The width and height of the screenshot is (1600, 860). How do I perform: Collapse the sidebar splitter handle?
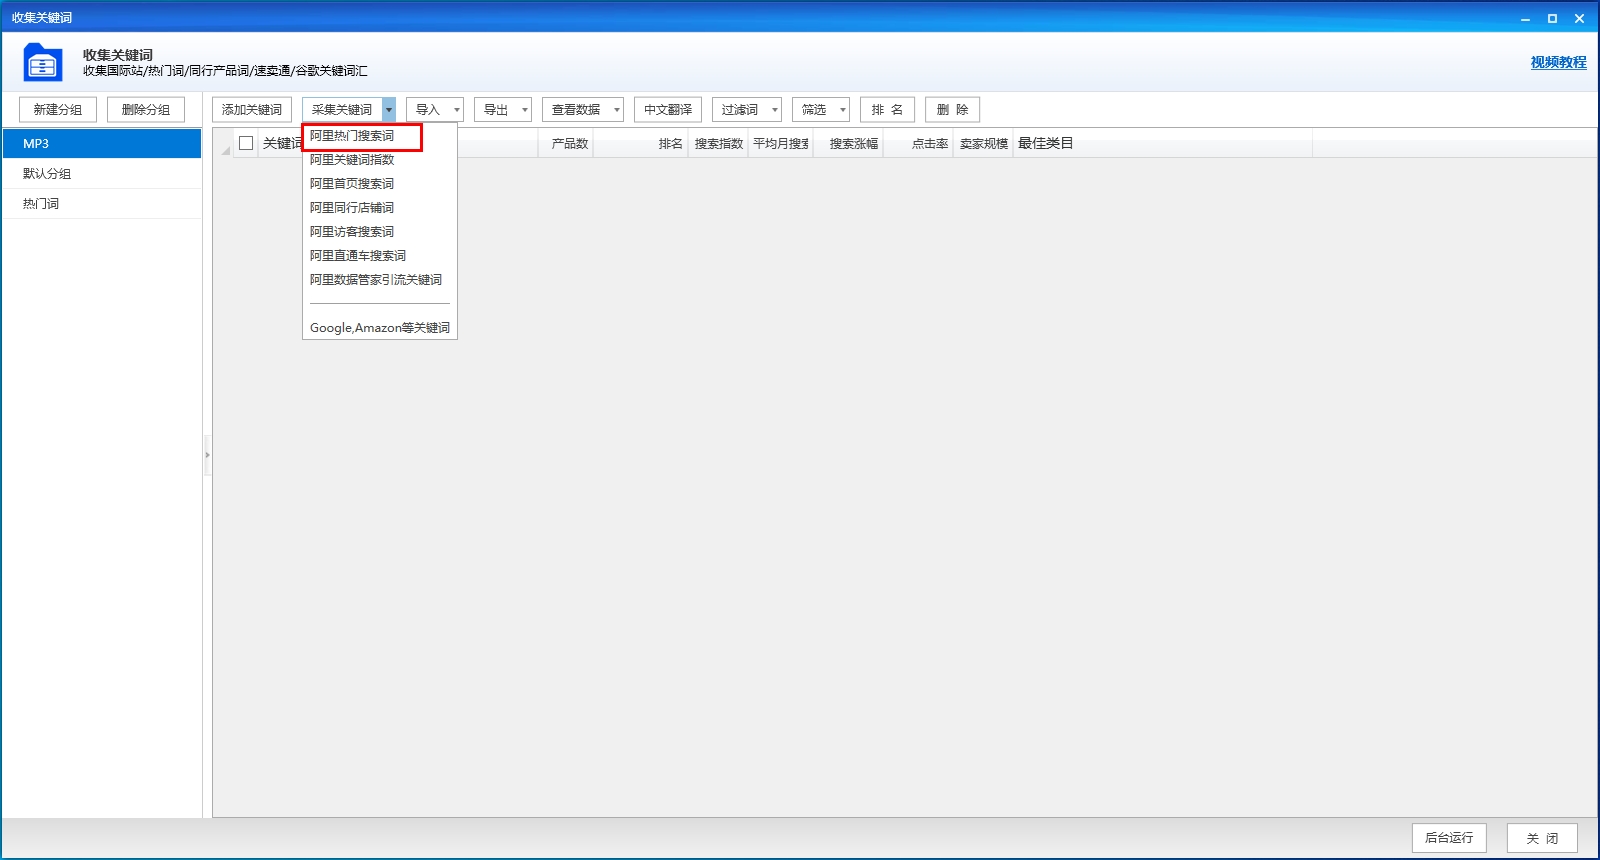[207, 455]
